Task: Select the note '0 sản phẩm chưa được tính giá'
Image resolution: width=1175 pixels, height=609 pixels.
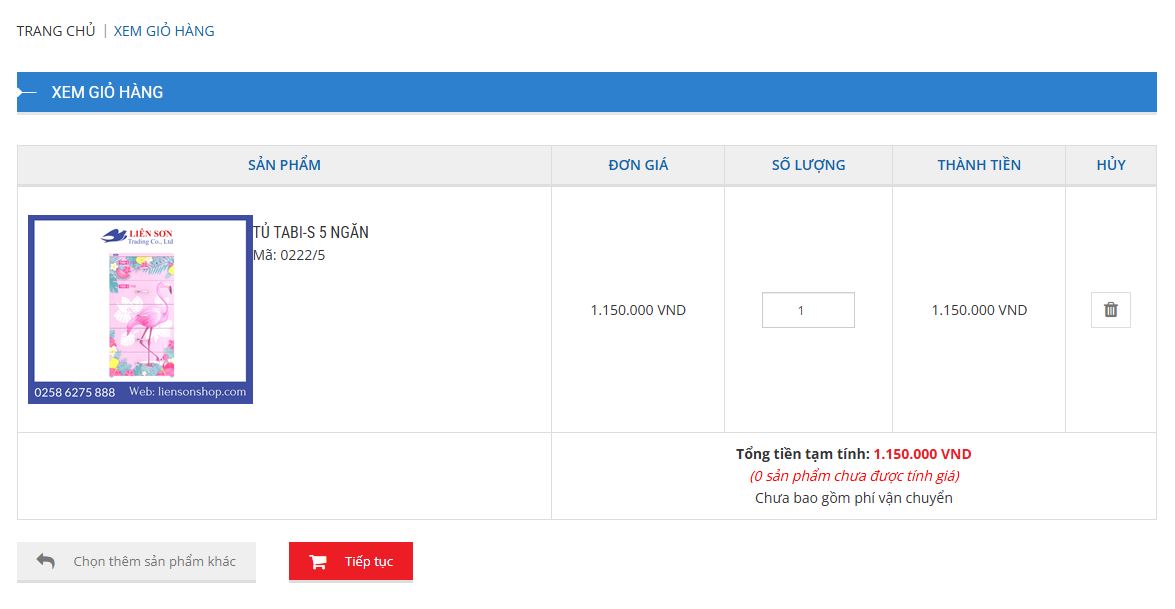Action: (854, 476)
